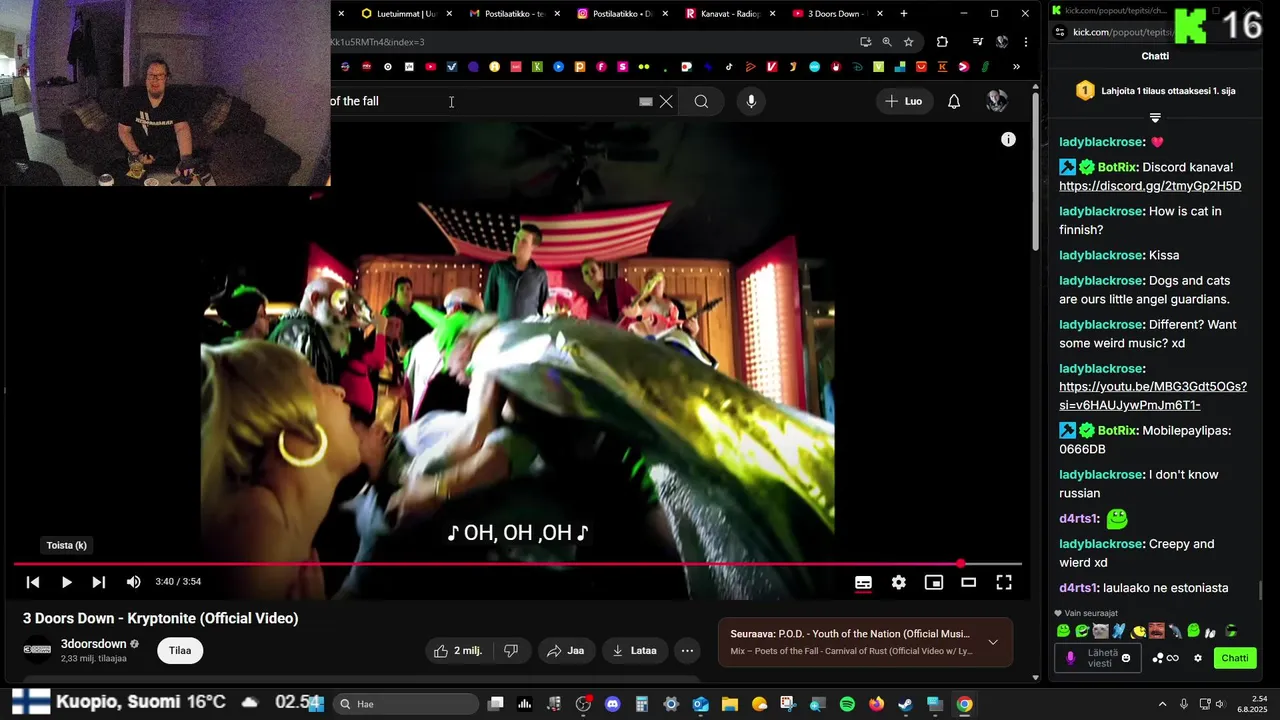Open the YouTube account avatar menu
This screenshot has height=720, width=1280.
[x=997, y=101]
